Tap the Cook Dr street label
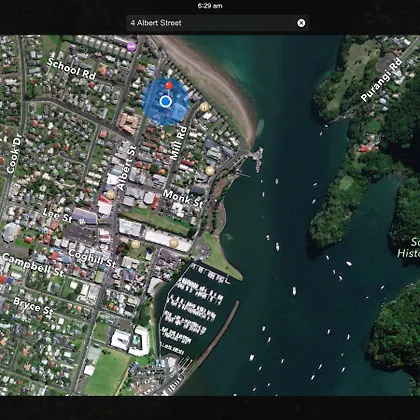Image resolution: width=420 pixels, height=420 pixels. pyautogui.click(x=14, y=154)
